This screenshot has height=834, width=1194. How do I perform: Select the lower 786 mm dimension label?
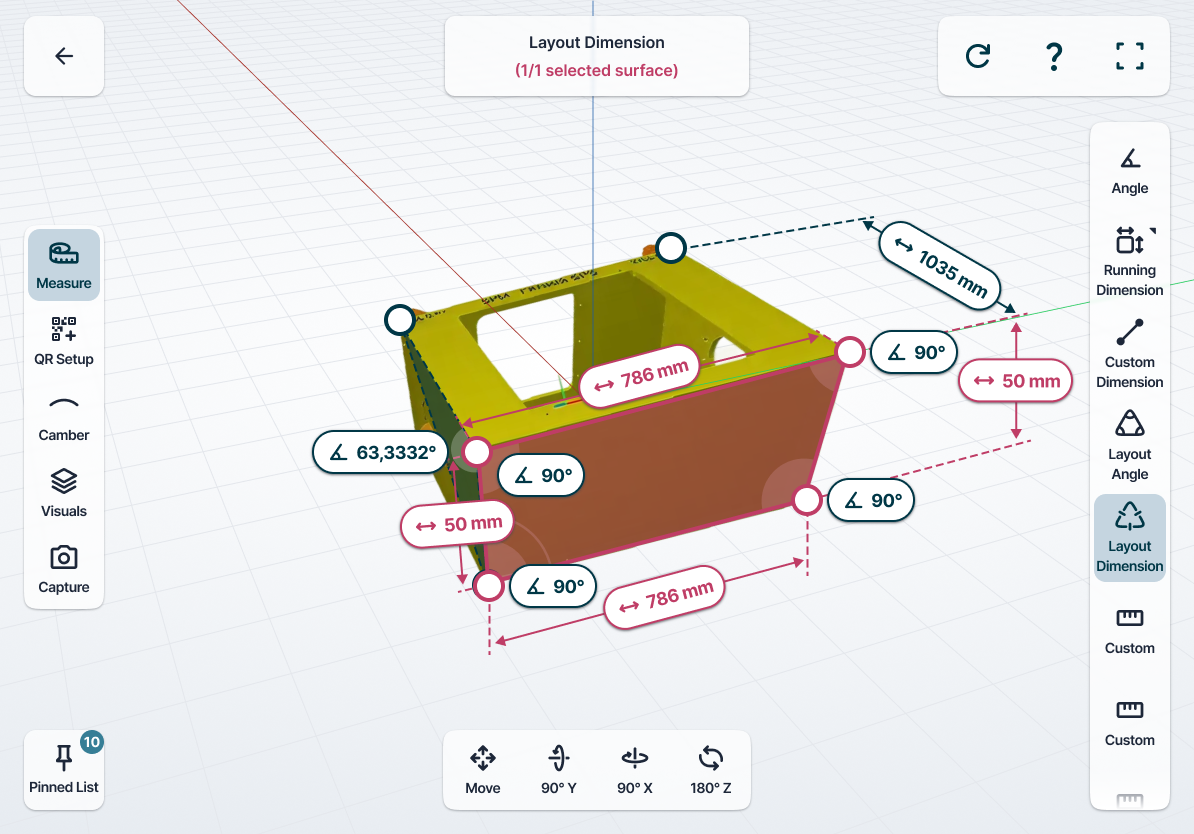pos(664,597)
